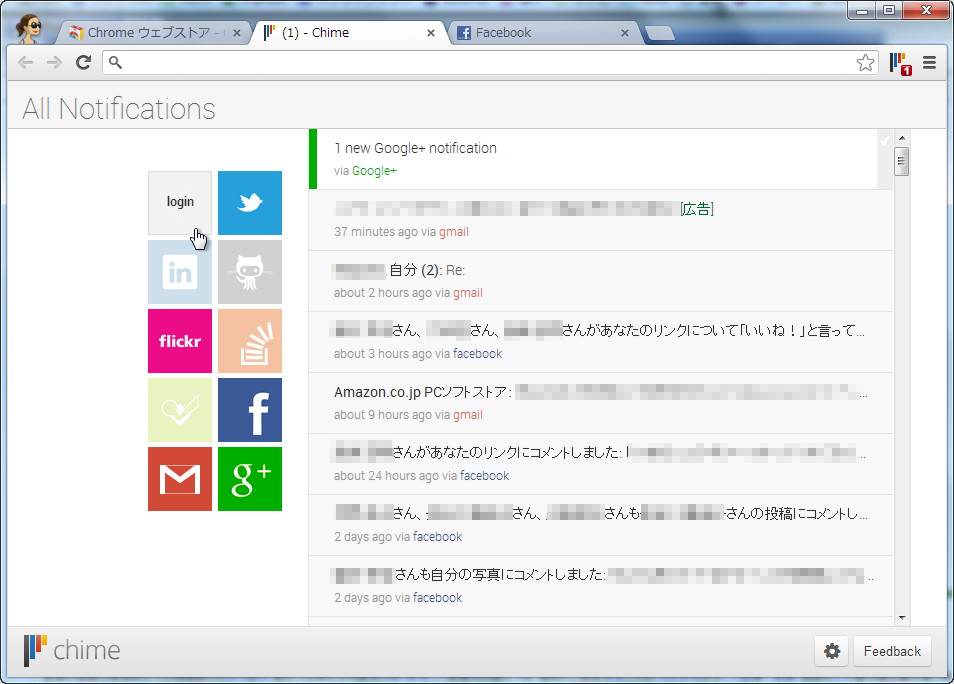Click the notifications list scrollbar thumb
This screenshot has width=954, height=684.
tap(902, 161)
